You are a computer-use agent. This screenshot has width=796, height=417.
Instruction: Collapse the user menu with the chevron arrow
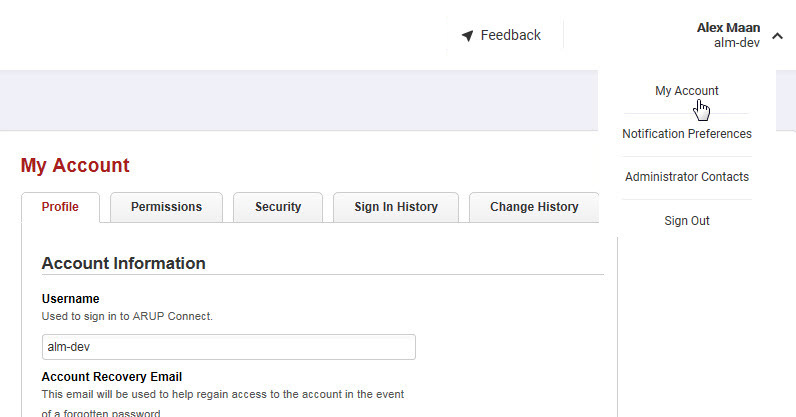(x=778, y=36)
